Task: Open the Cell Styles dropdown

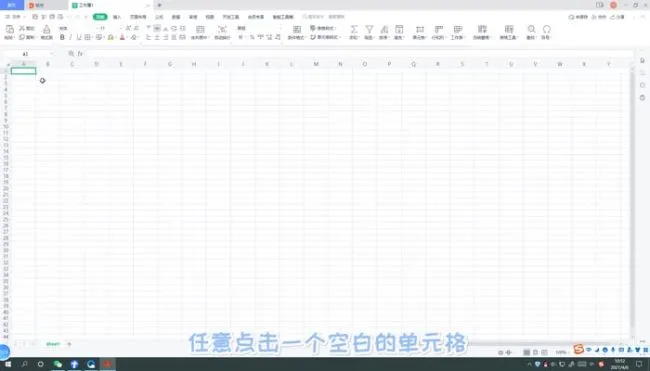Action: click(x=325, y=37)
